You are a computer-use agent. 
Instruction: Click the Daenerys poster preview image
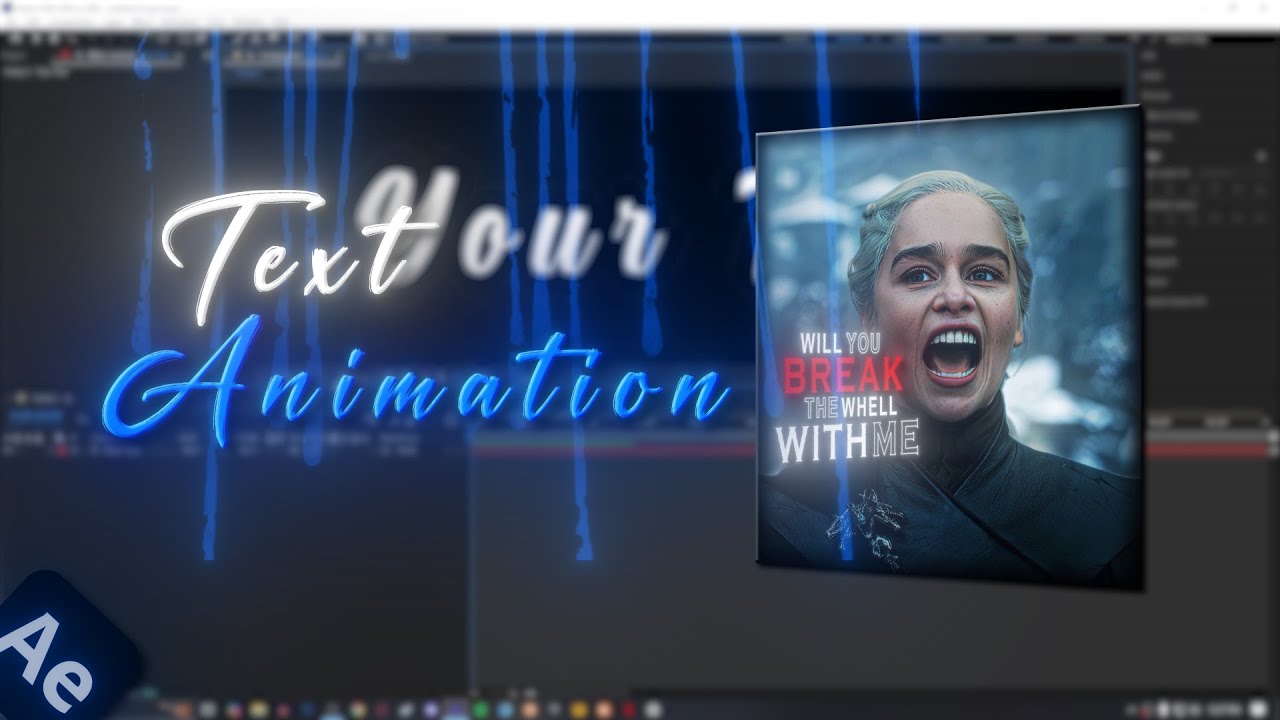[x=949, y=347]
